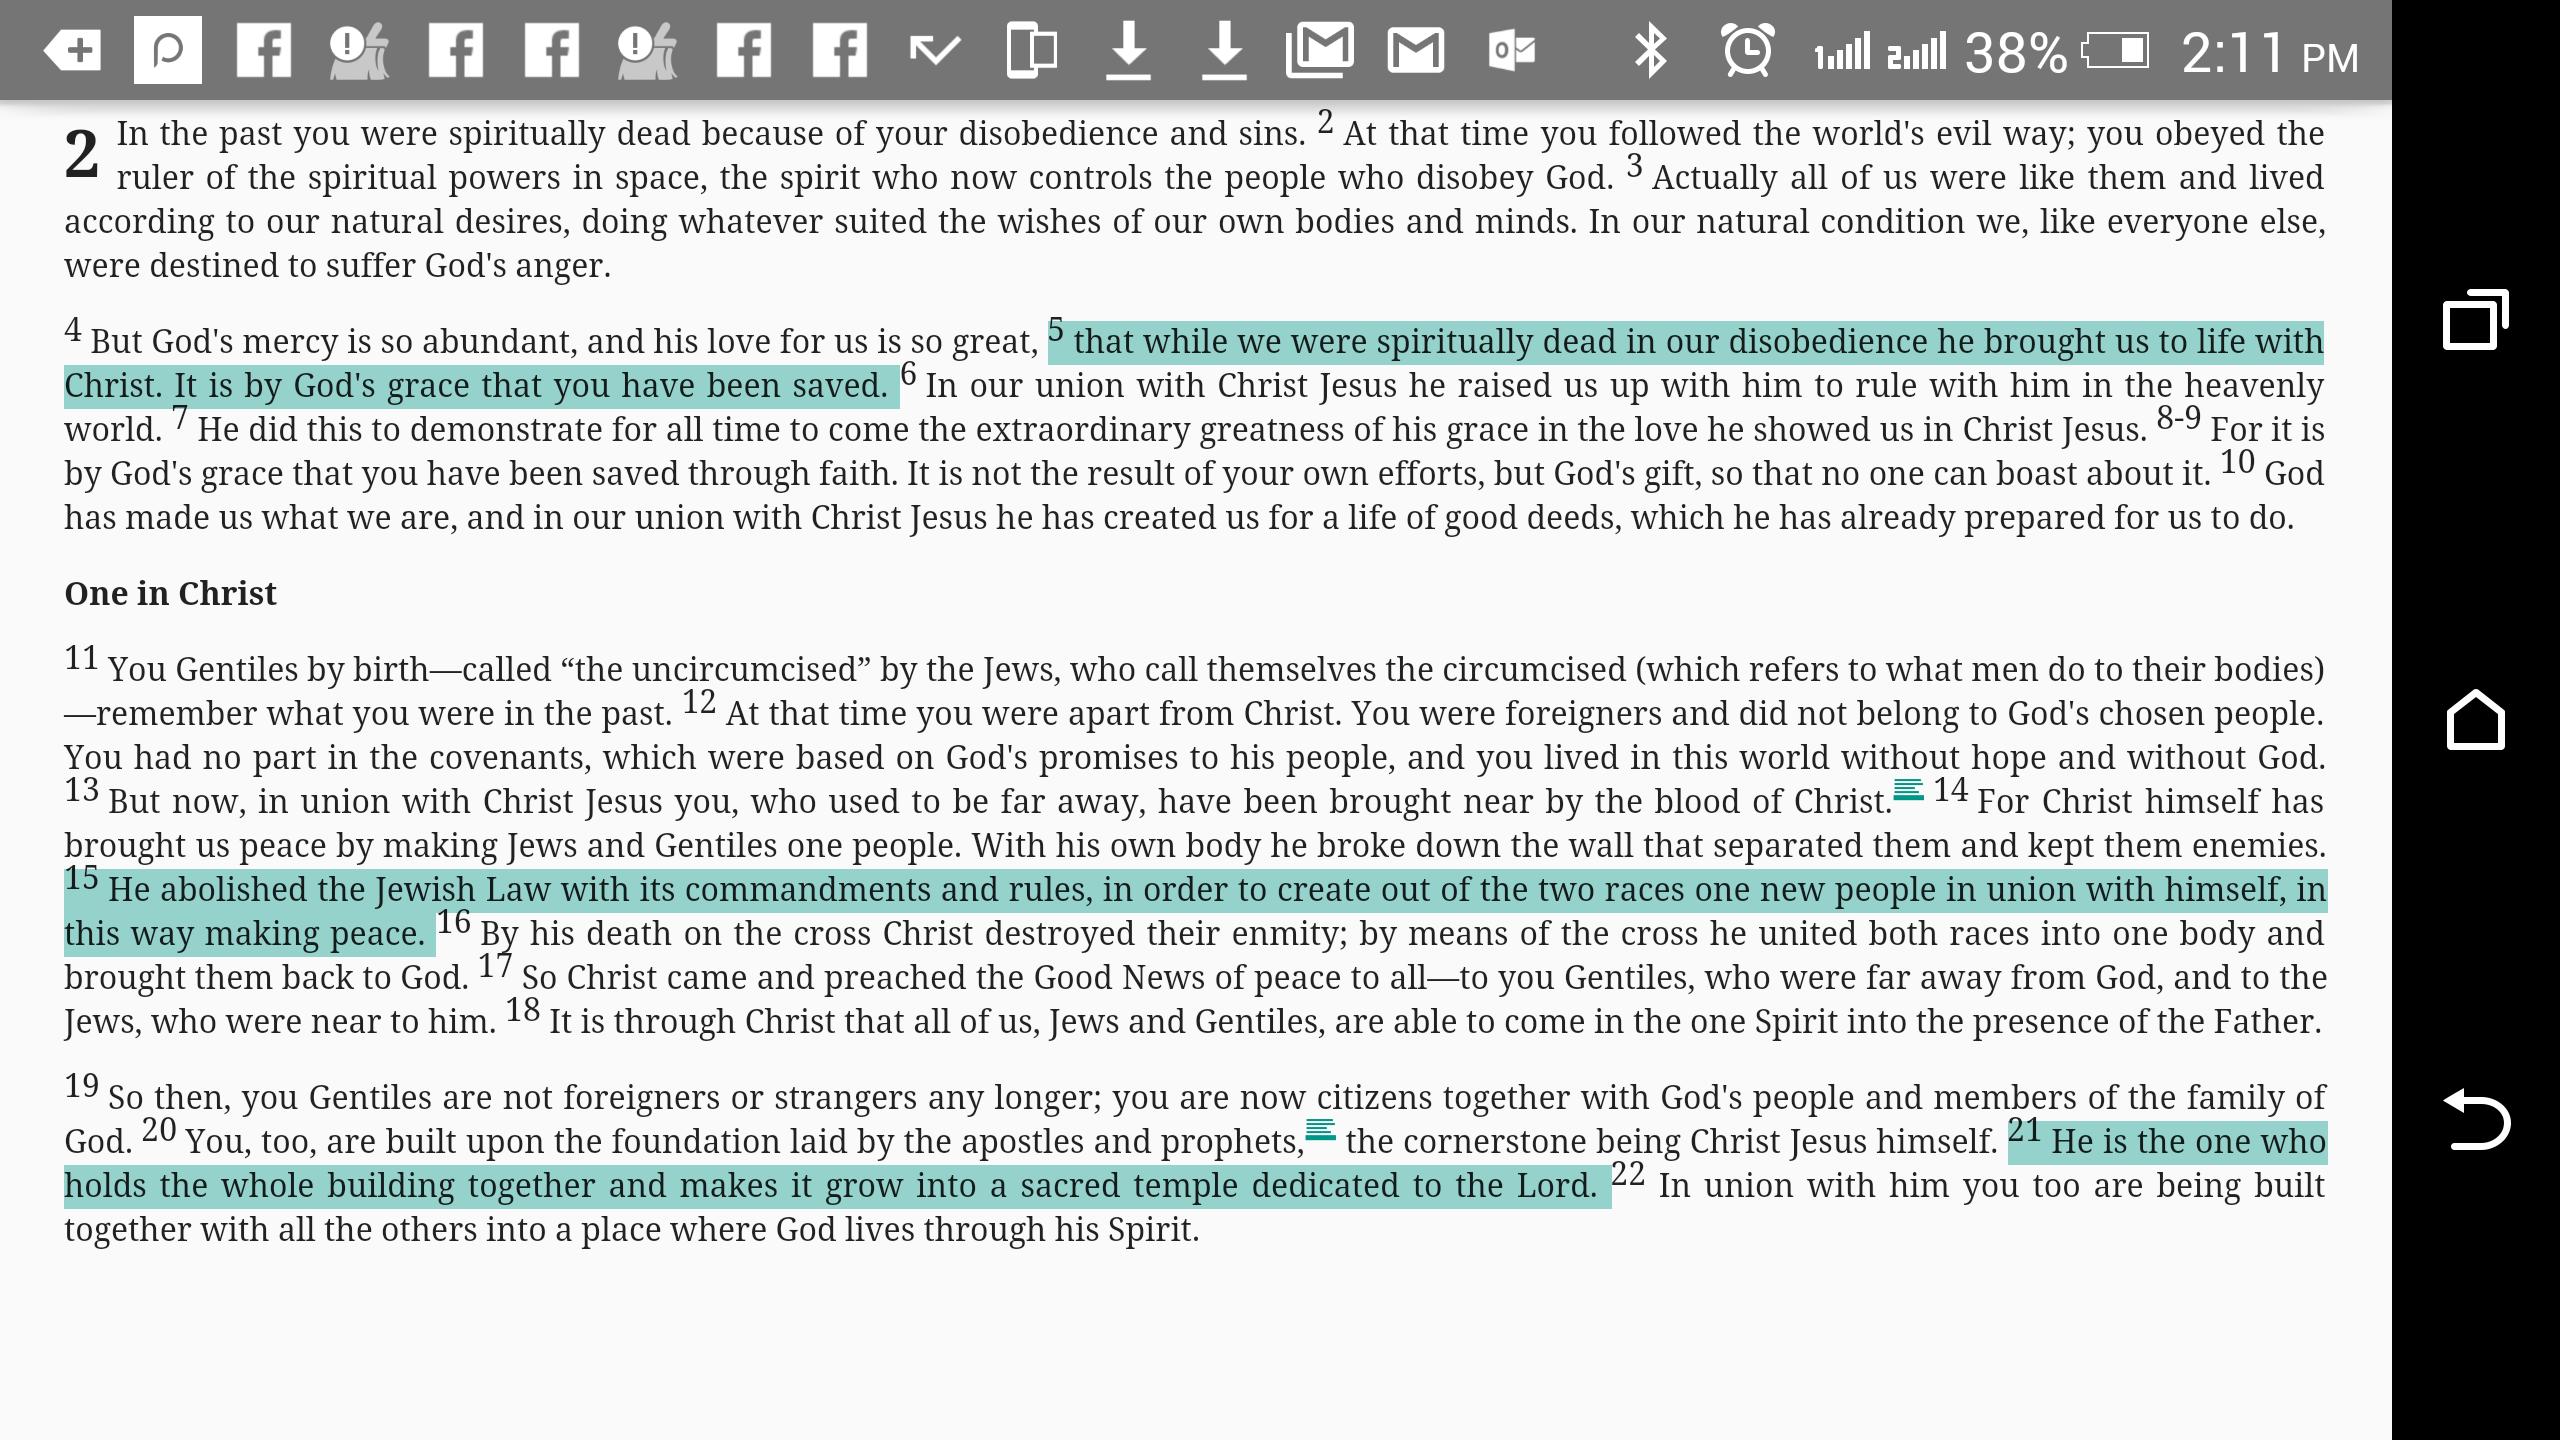Open the single envelope mail notification
This screenshot has width=2560, height=1440.
tap(1416, 50)
